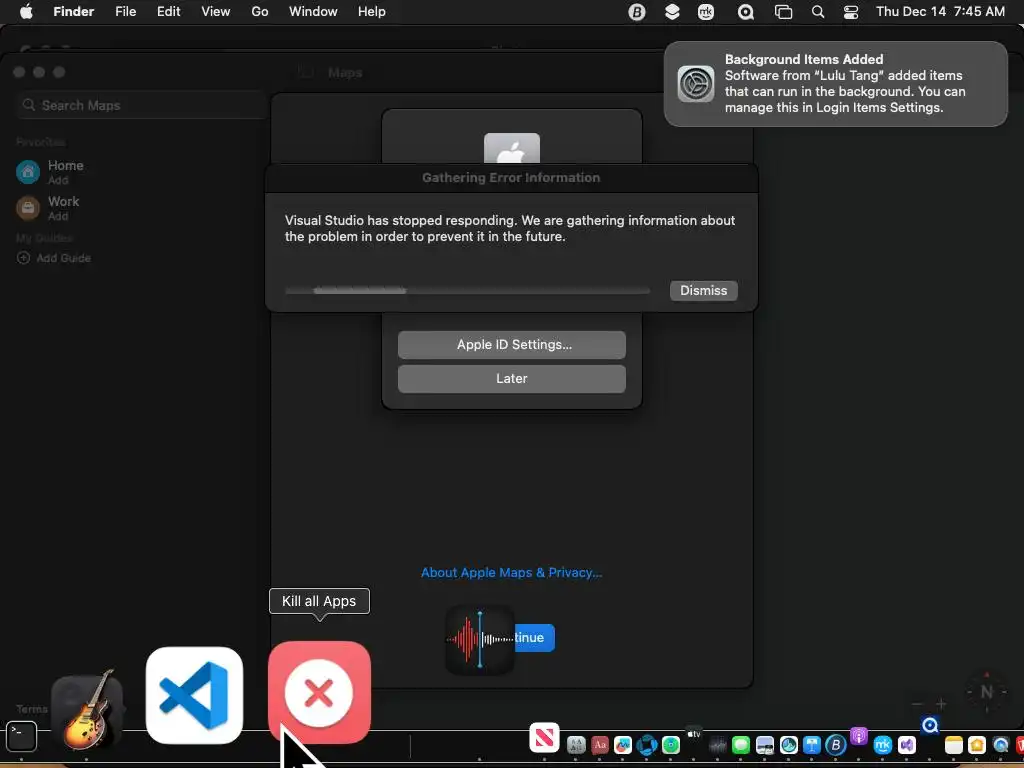This screenshot has width=1024, height=768.
Task: Click the Kill all Apps dock icon
Action: (x=319, y=693)
